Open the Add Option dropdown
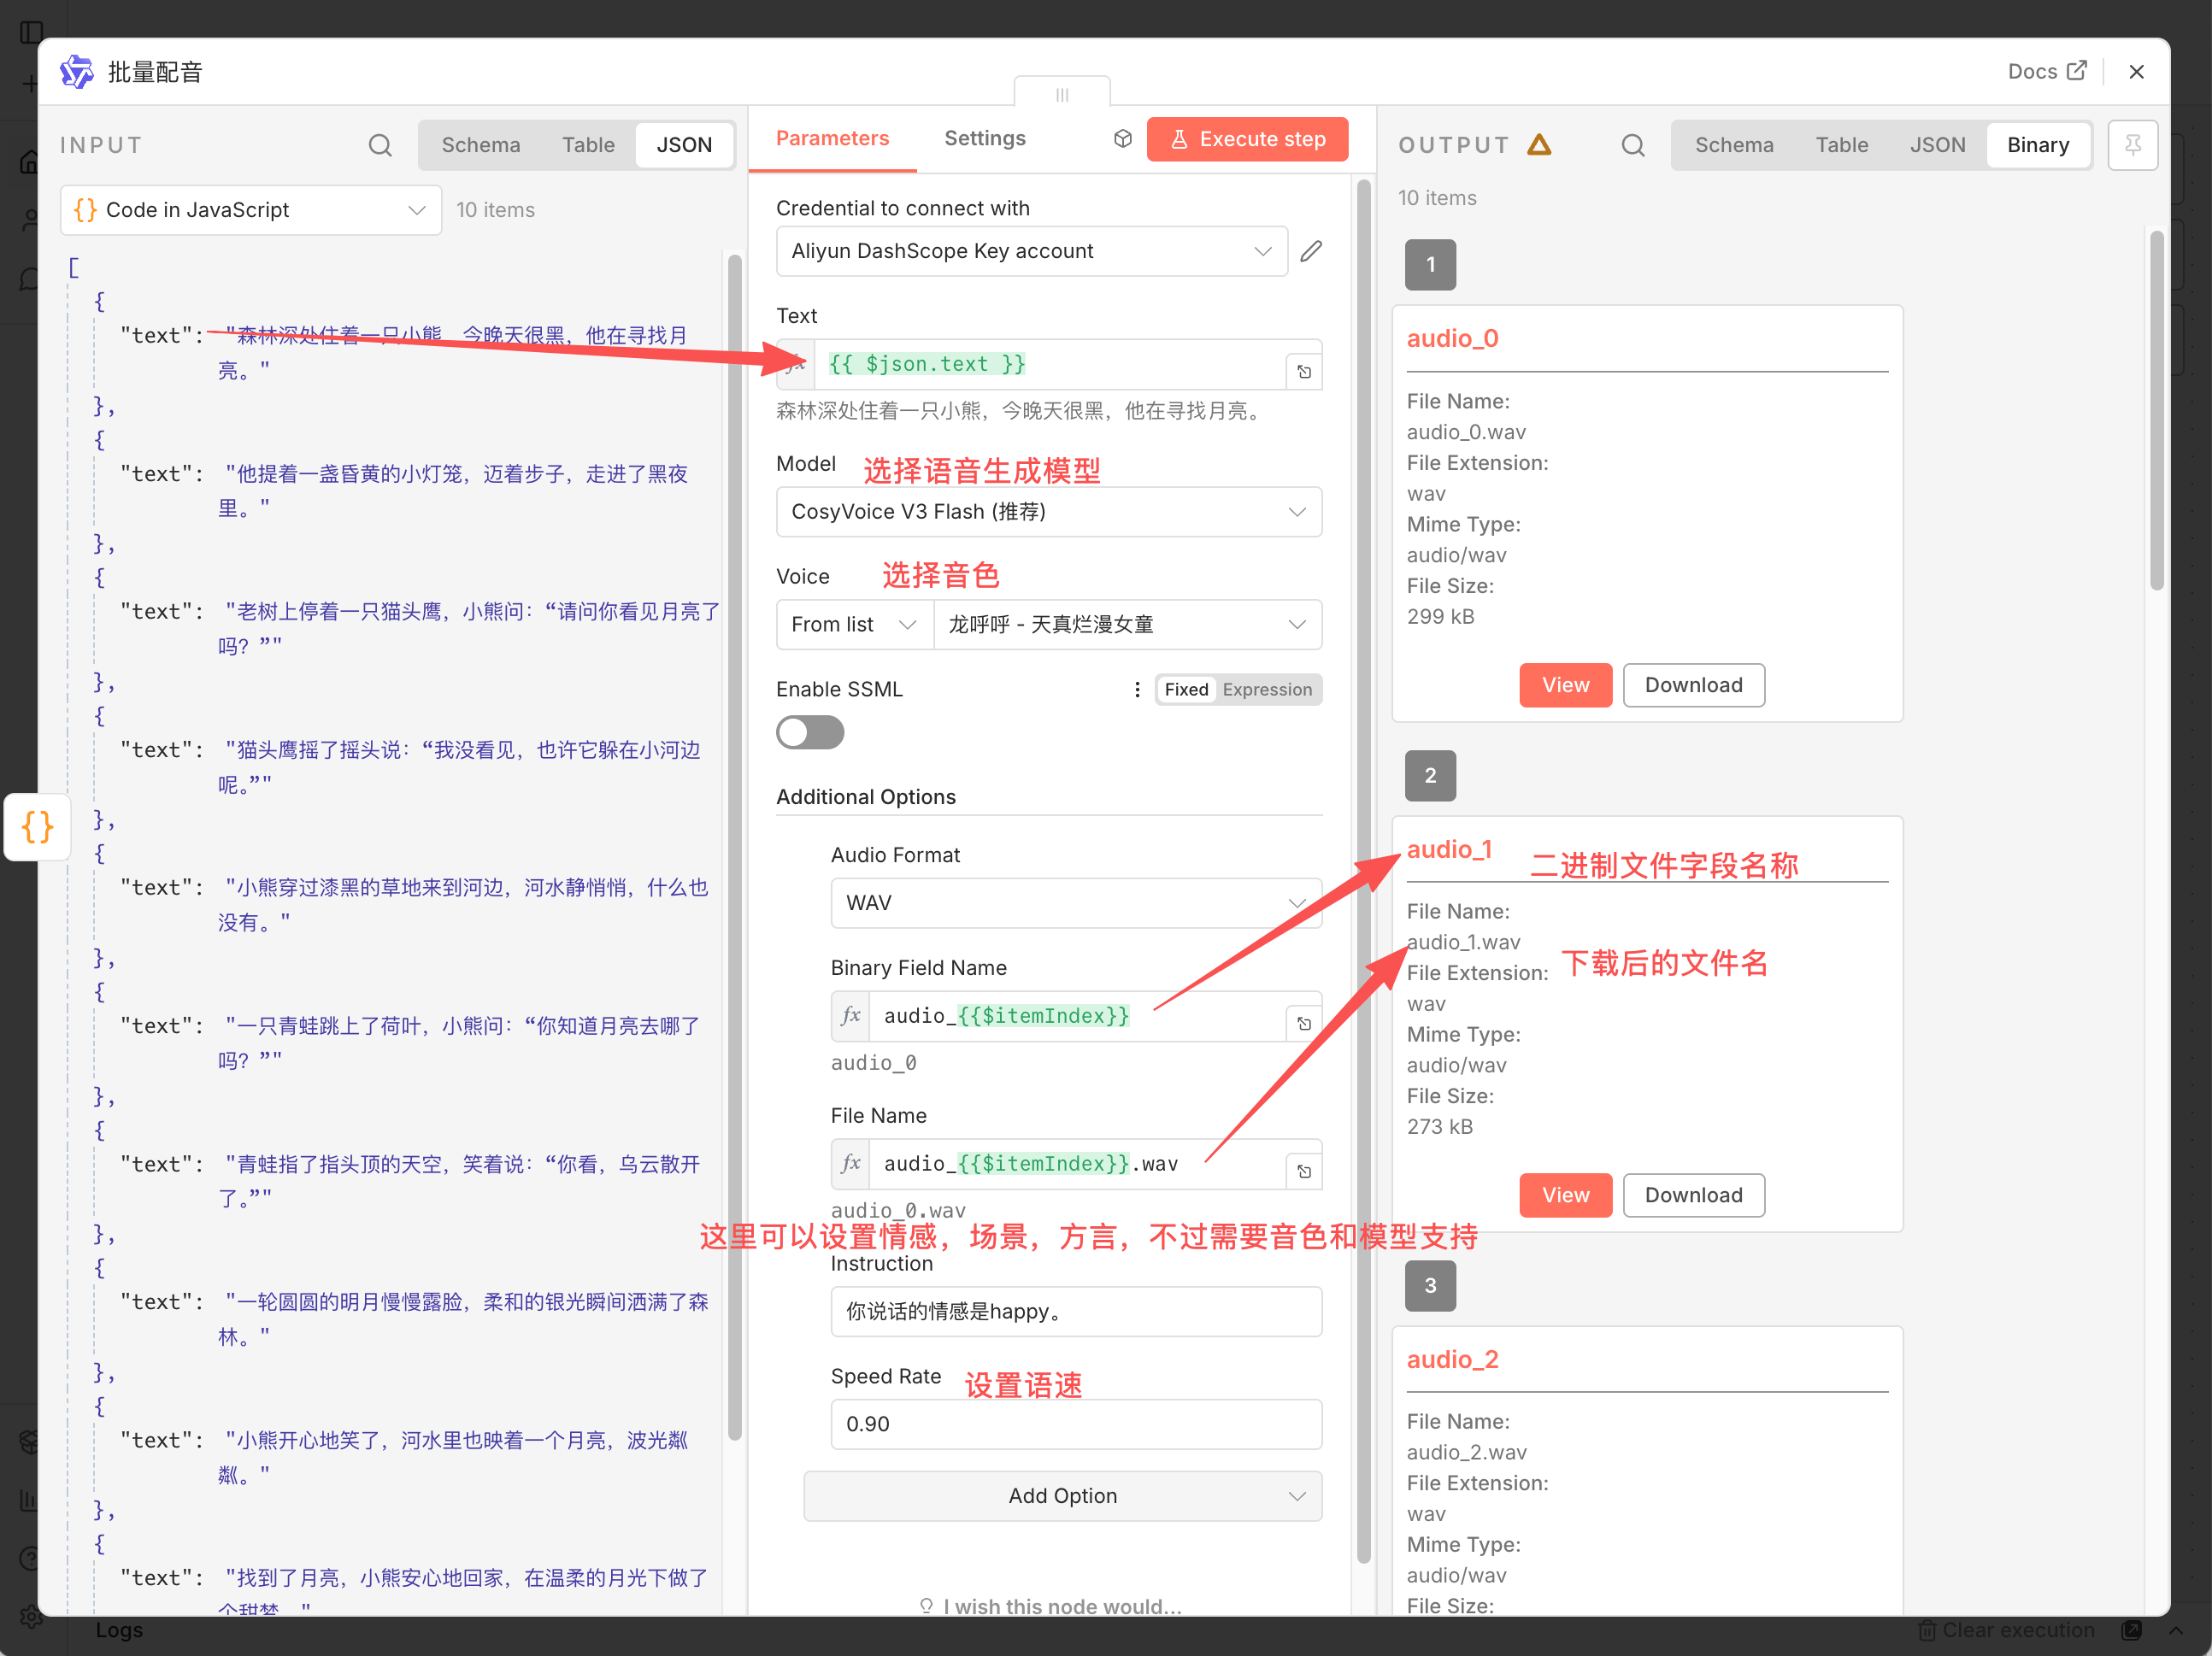Viewport: 2212px width, 1656px height. coord(1062,1495)
